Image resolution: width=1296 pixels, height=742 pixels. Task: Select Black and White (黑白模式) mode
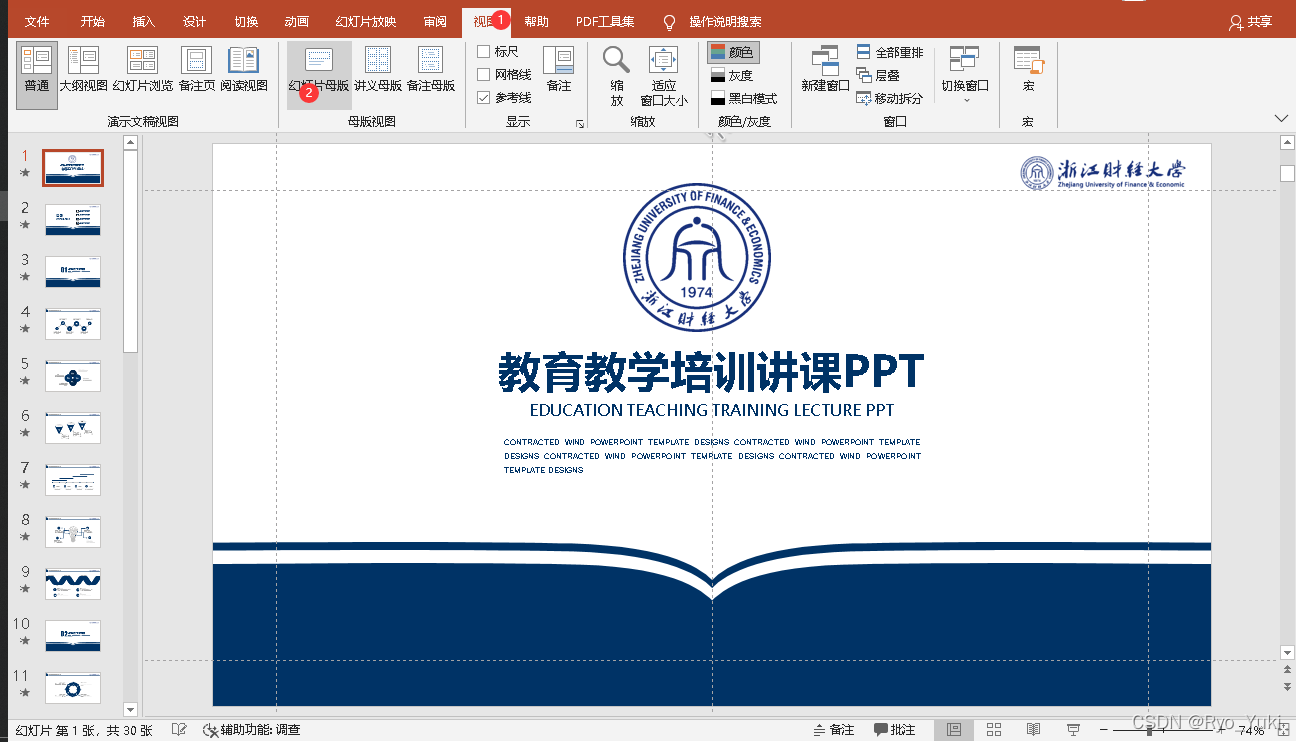point(744,98)
